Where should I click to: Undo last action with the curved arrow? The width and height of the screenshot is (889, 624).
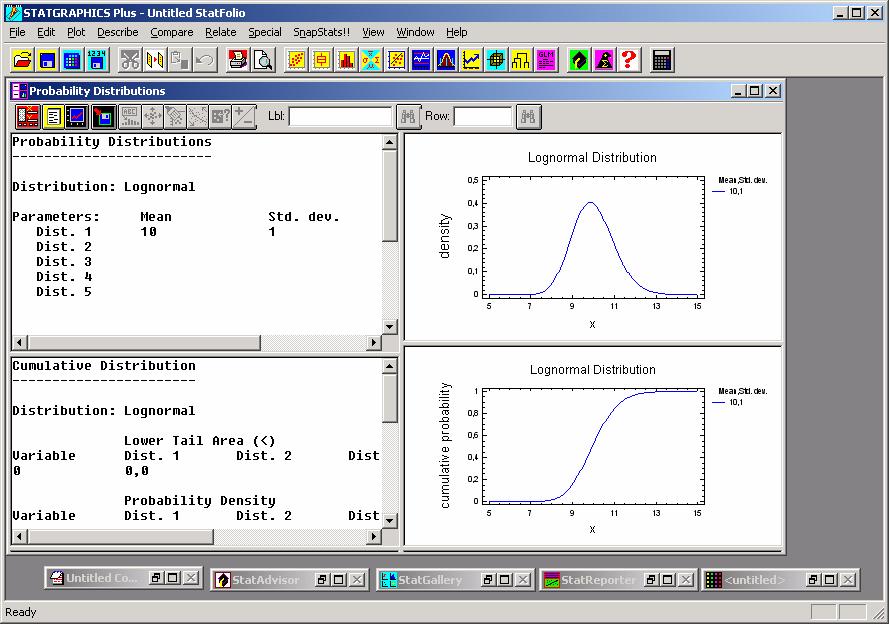click(205, 60)
